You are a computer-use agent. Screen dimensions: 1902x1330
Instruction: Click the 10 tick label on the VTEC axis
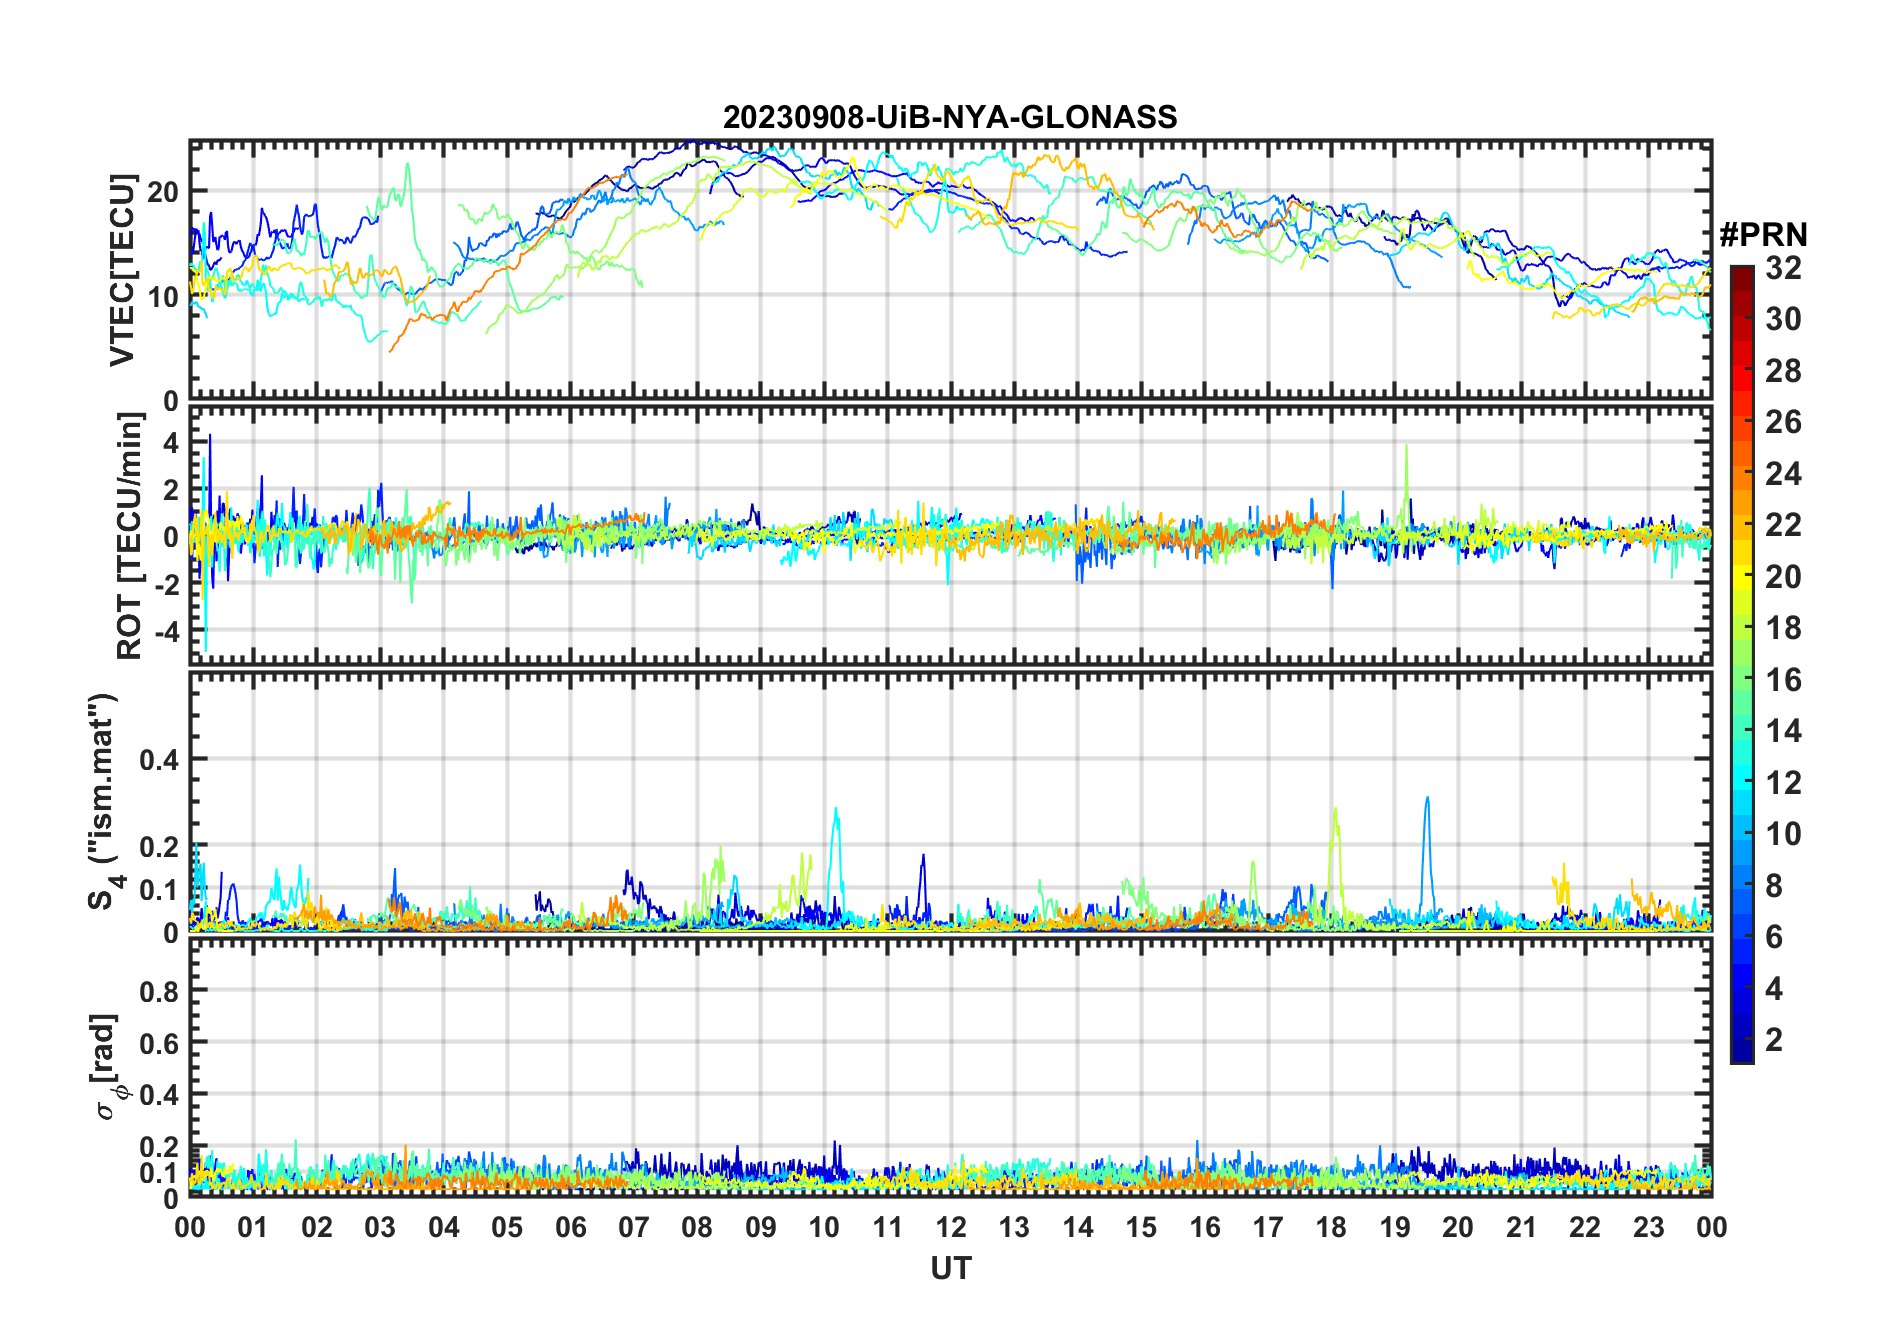point(163,296)
